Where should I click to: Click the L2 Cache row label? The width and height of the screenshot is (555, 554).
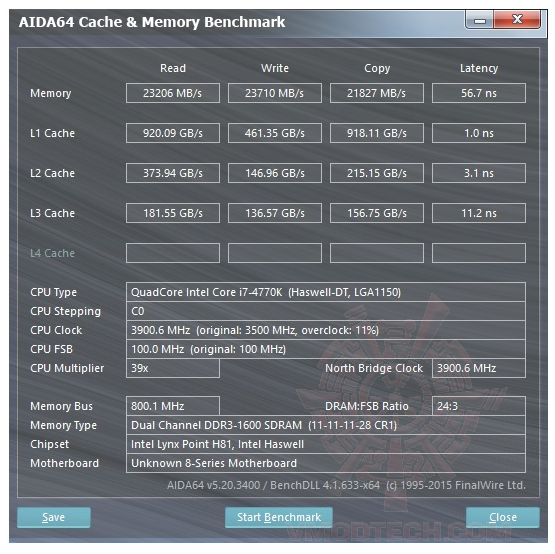point(52,173)
